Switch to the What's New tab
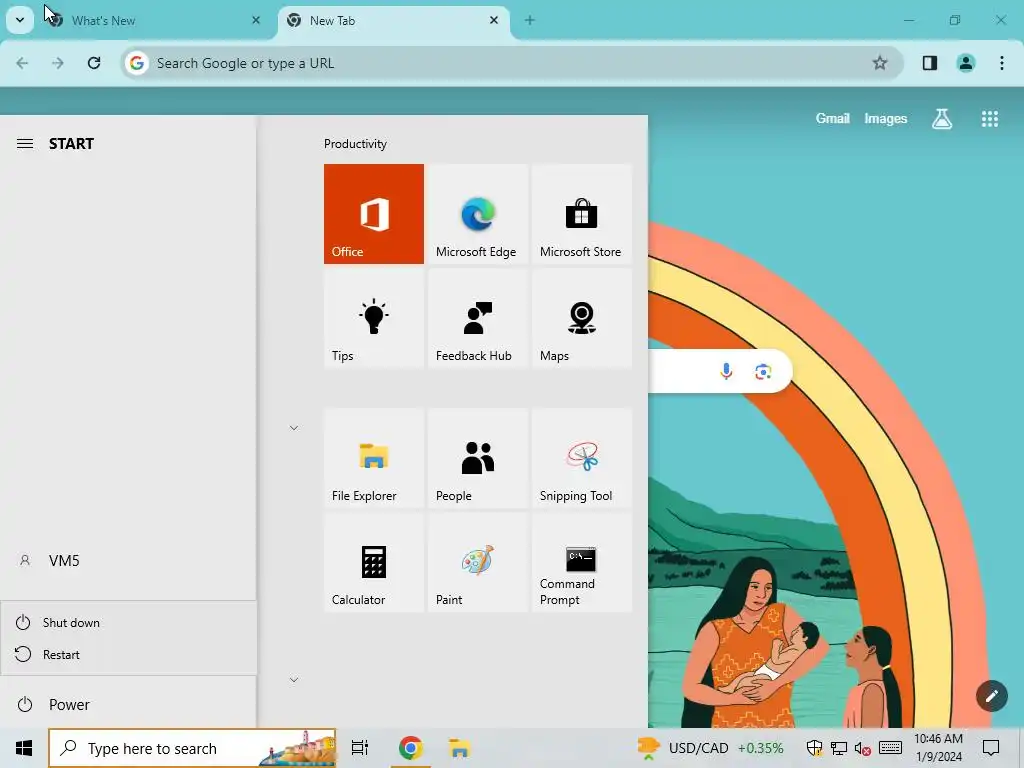1024x768 pixels. click(x=153, y=21)
